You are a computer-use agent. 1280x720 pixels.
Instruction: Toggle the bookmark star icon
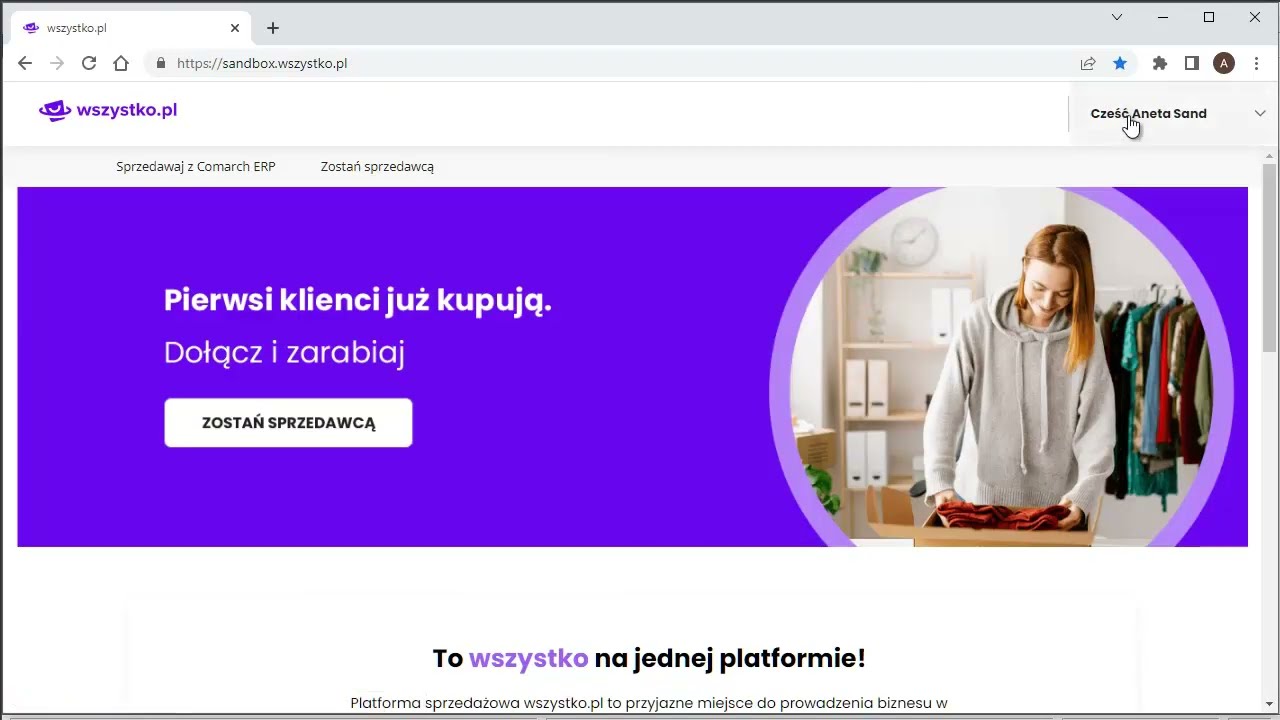pos(1120,63)
